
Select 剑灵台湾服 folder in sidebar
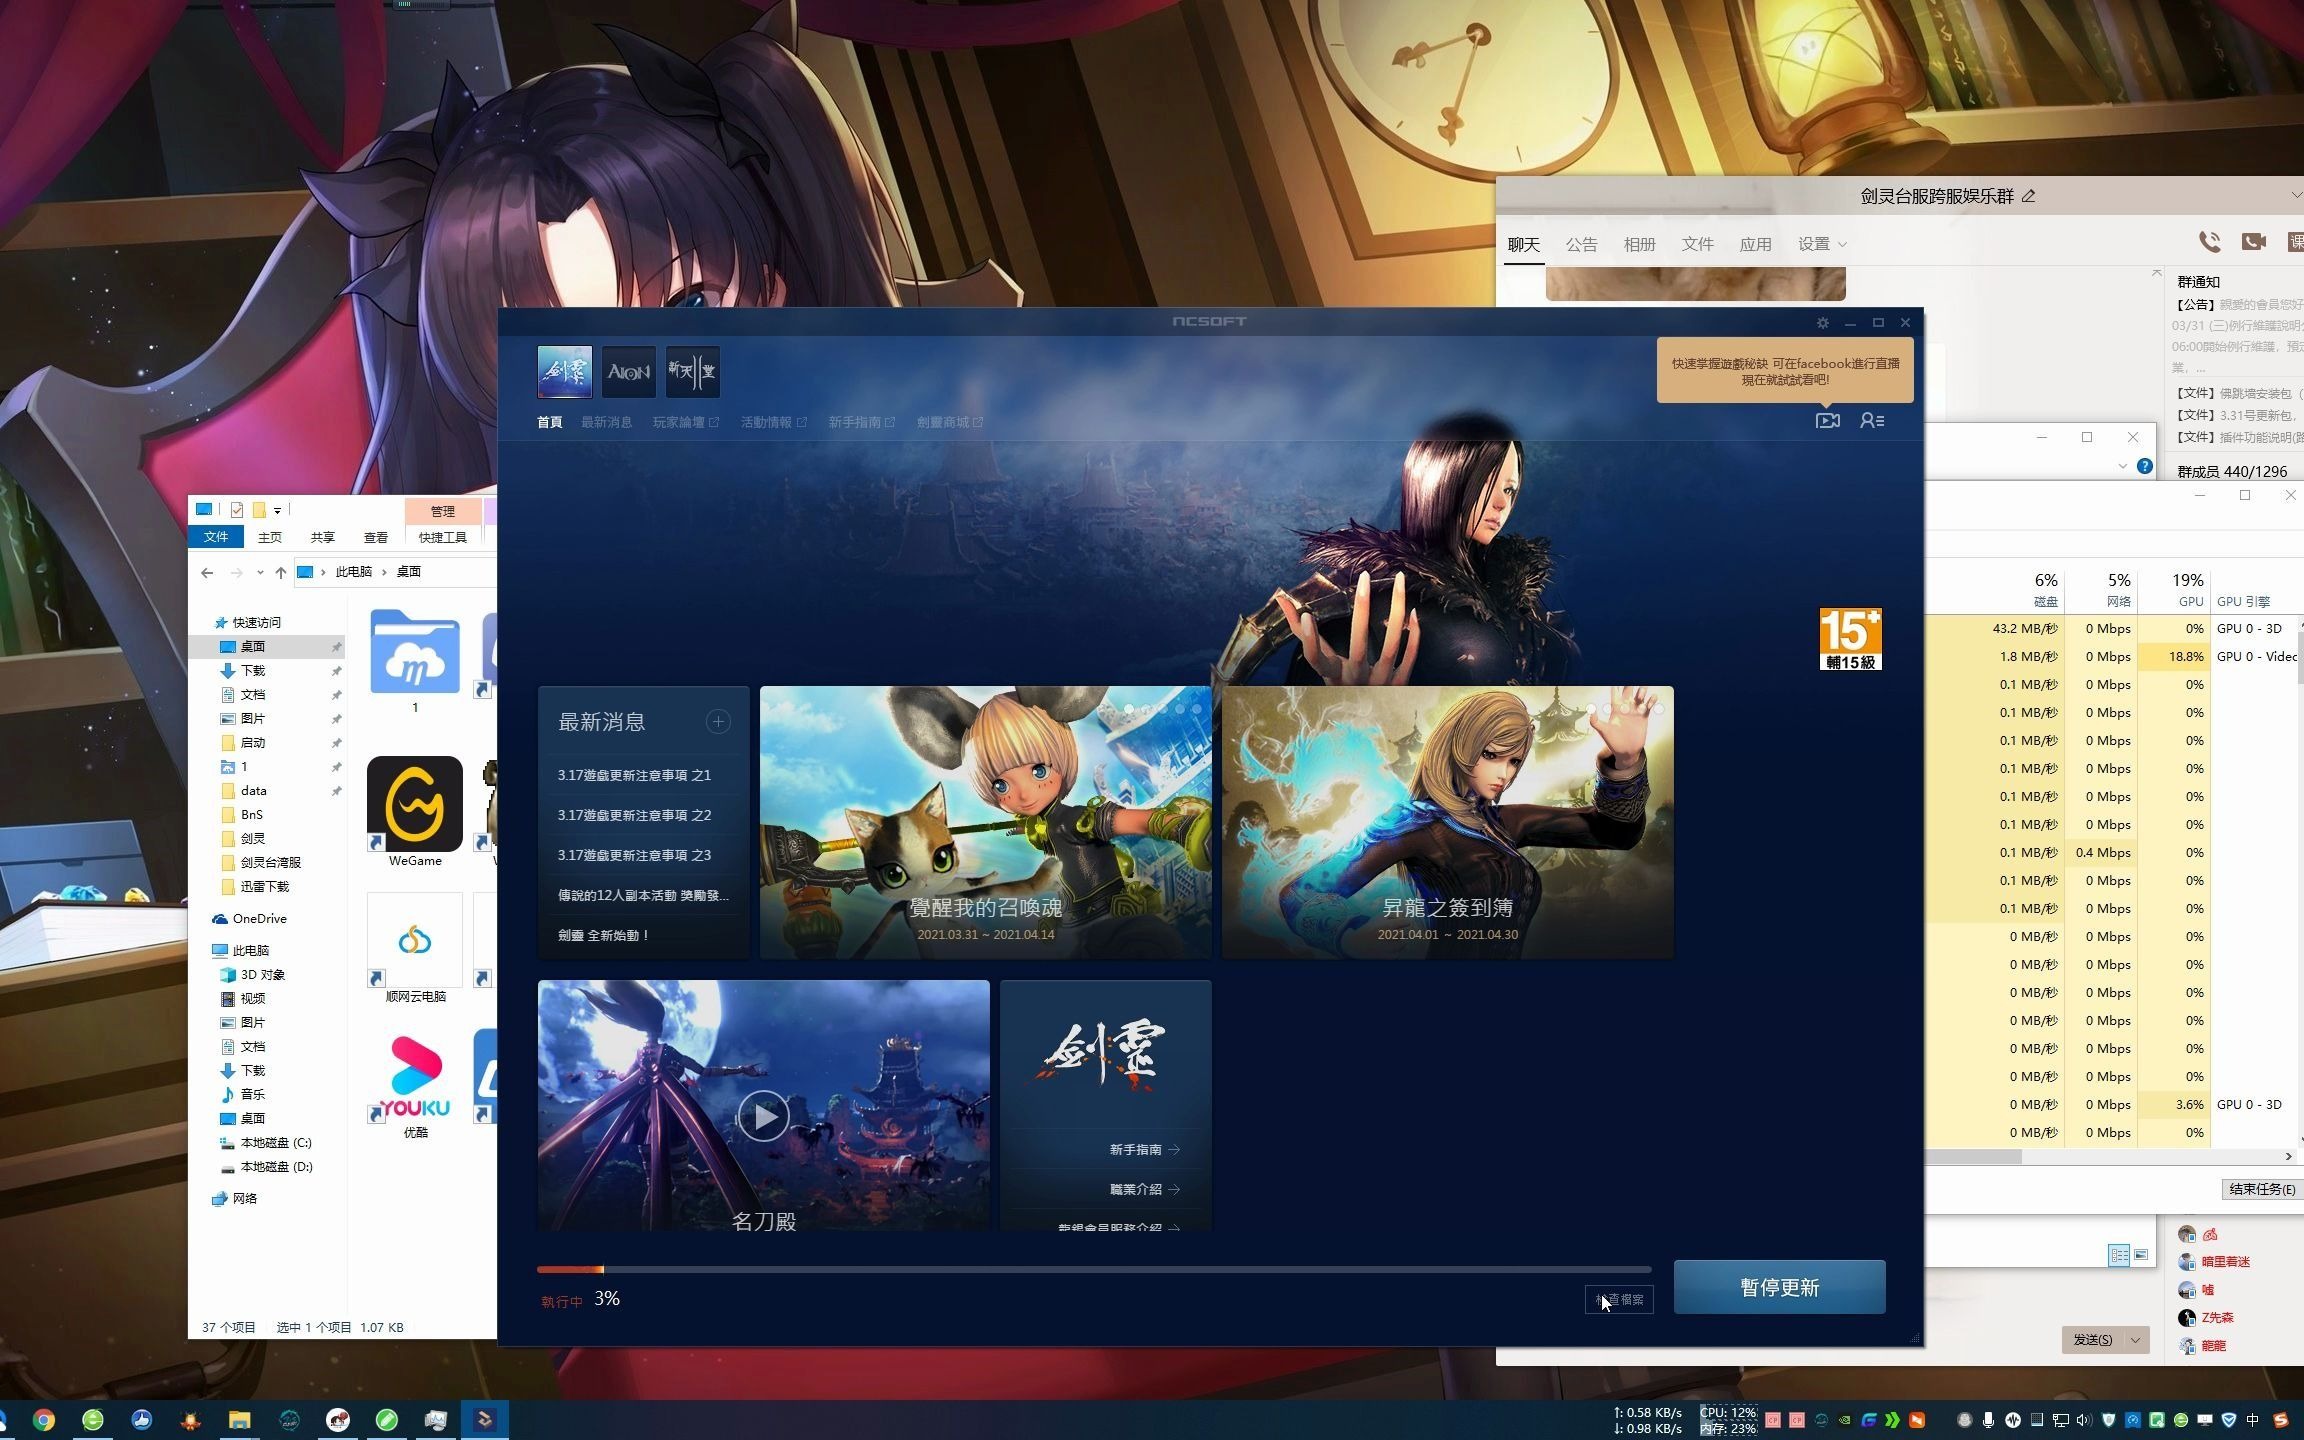tap(270, 862)
